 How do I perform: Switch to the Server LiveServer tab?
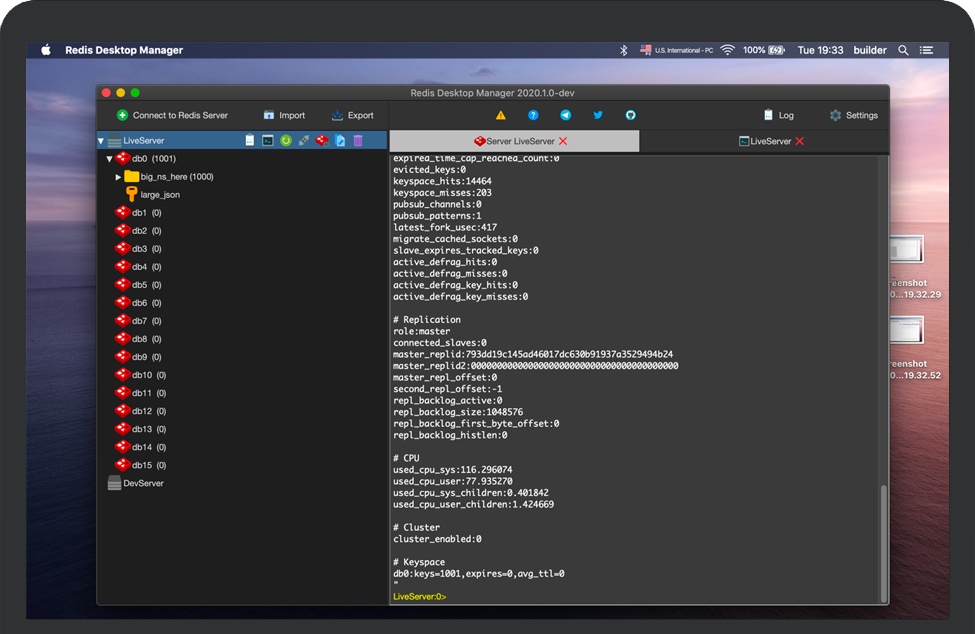coord(514,141)
